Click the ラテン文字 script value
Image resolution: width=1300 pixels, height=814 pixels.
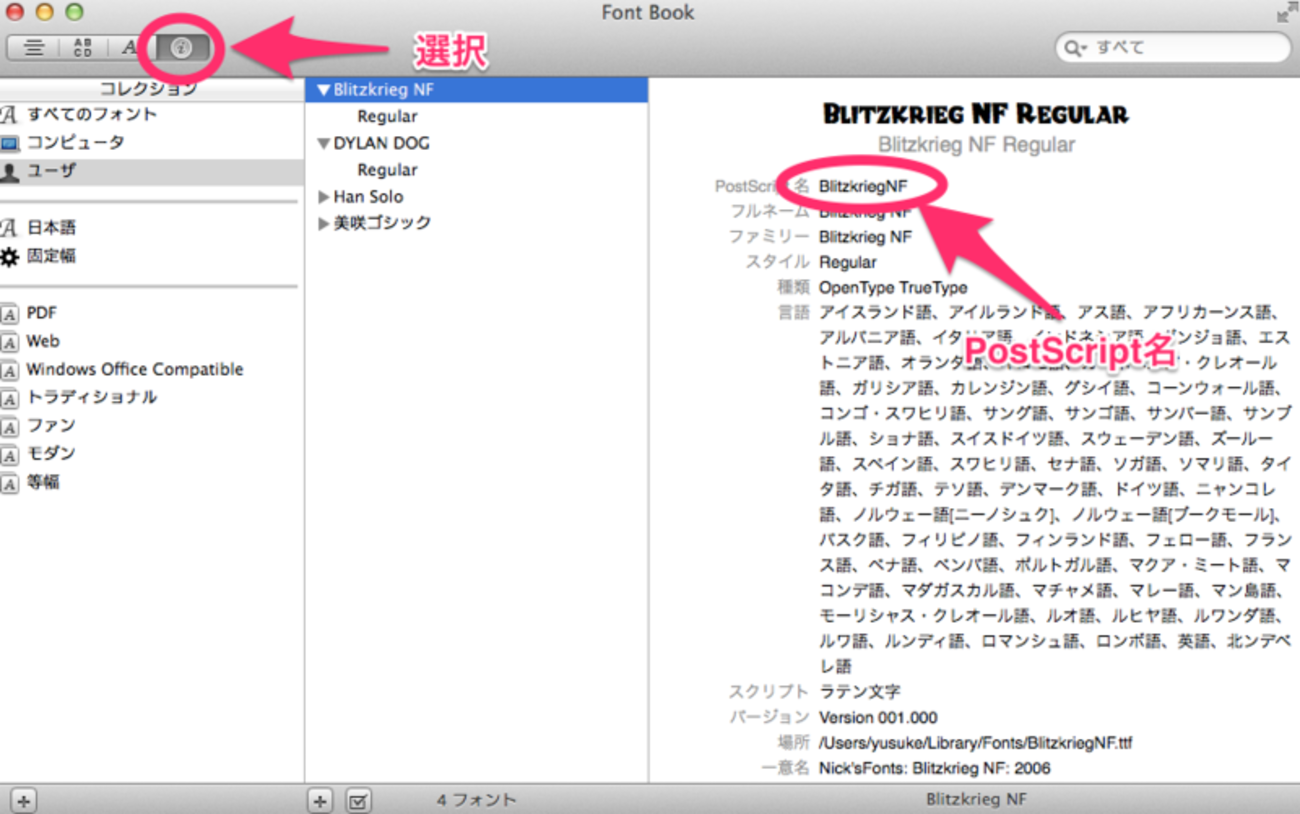859,692
